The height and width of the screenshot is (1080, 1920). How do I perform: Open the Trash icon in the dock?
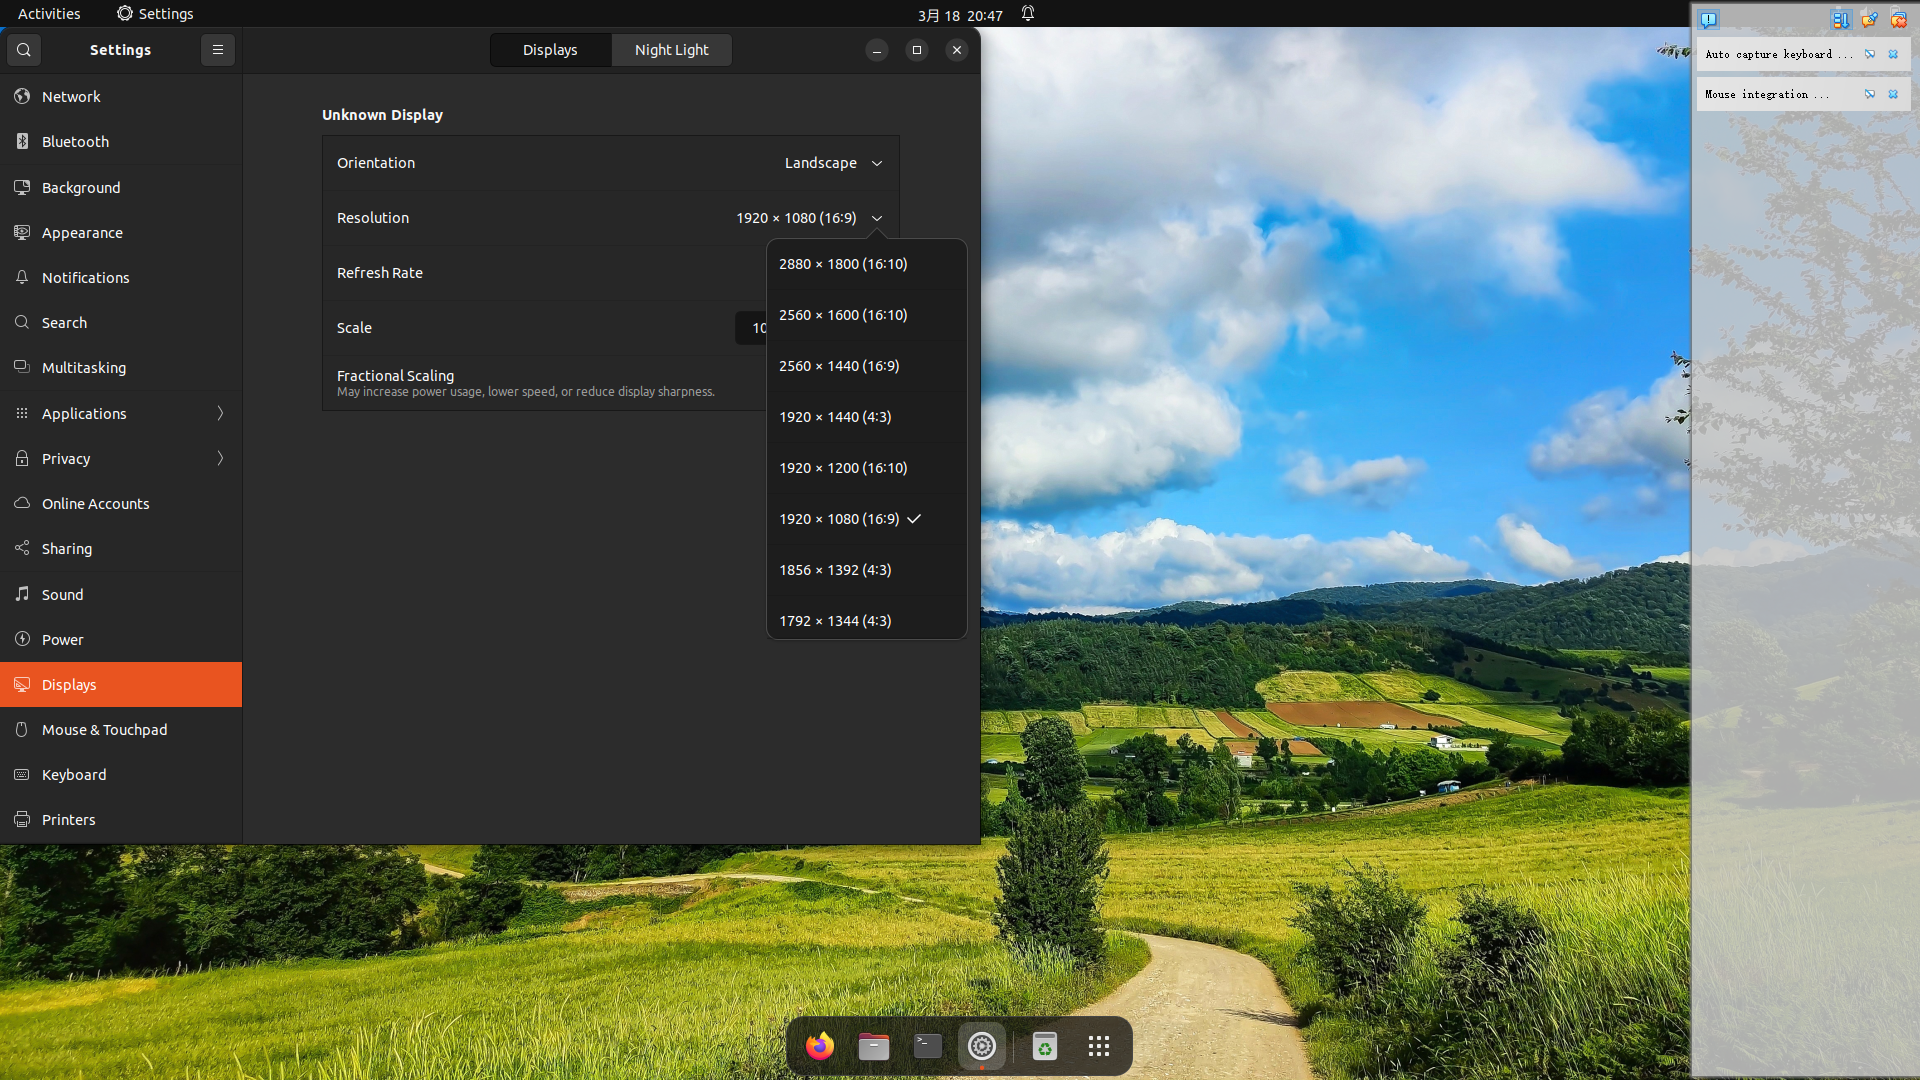(x=1044, y=1046)
